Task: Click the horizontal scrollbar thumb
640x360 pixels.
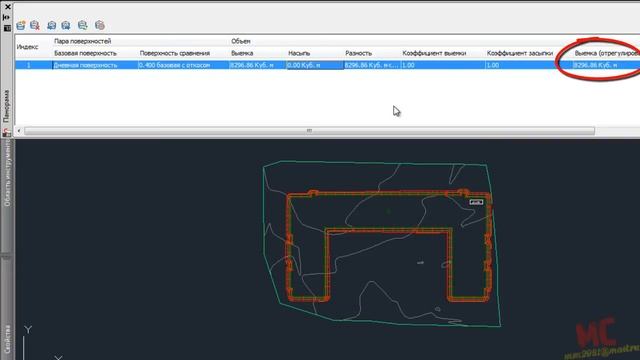Action: 309,131
